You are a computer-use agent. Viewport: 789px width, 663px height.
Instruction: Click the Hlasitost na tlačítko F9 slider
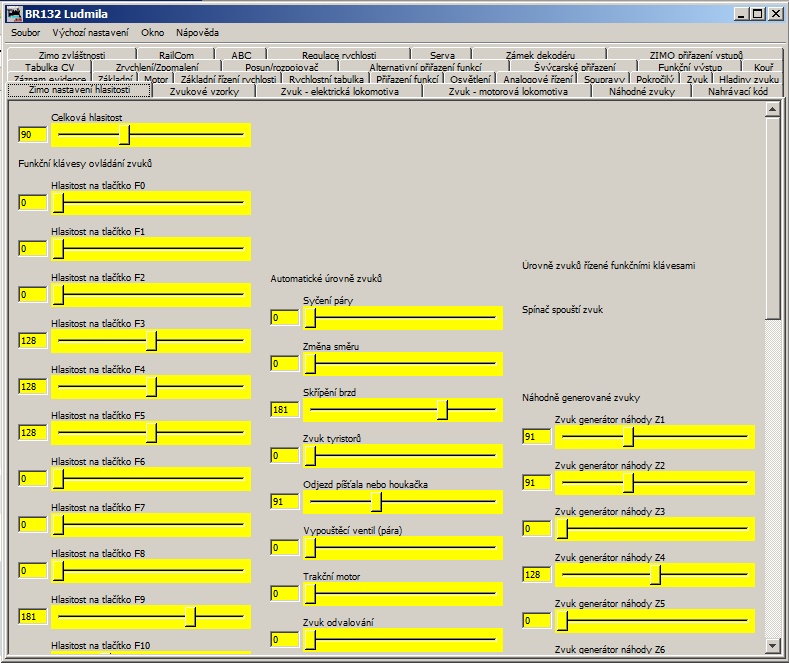[x=150, y=617]
